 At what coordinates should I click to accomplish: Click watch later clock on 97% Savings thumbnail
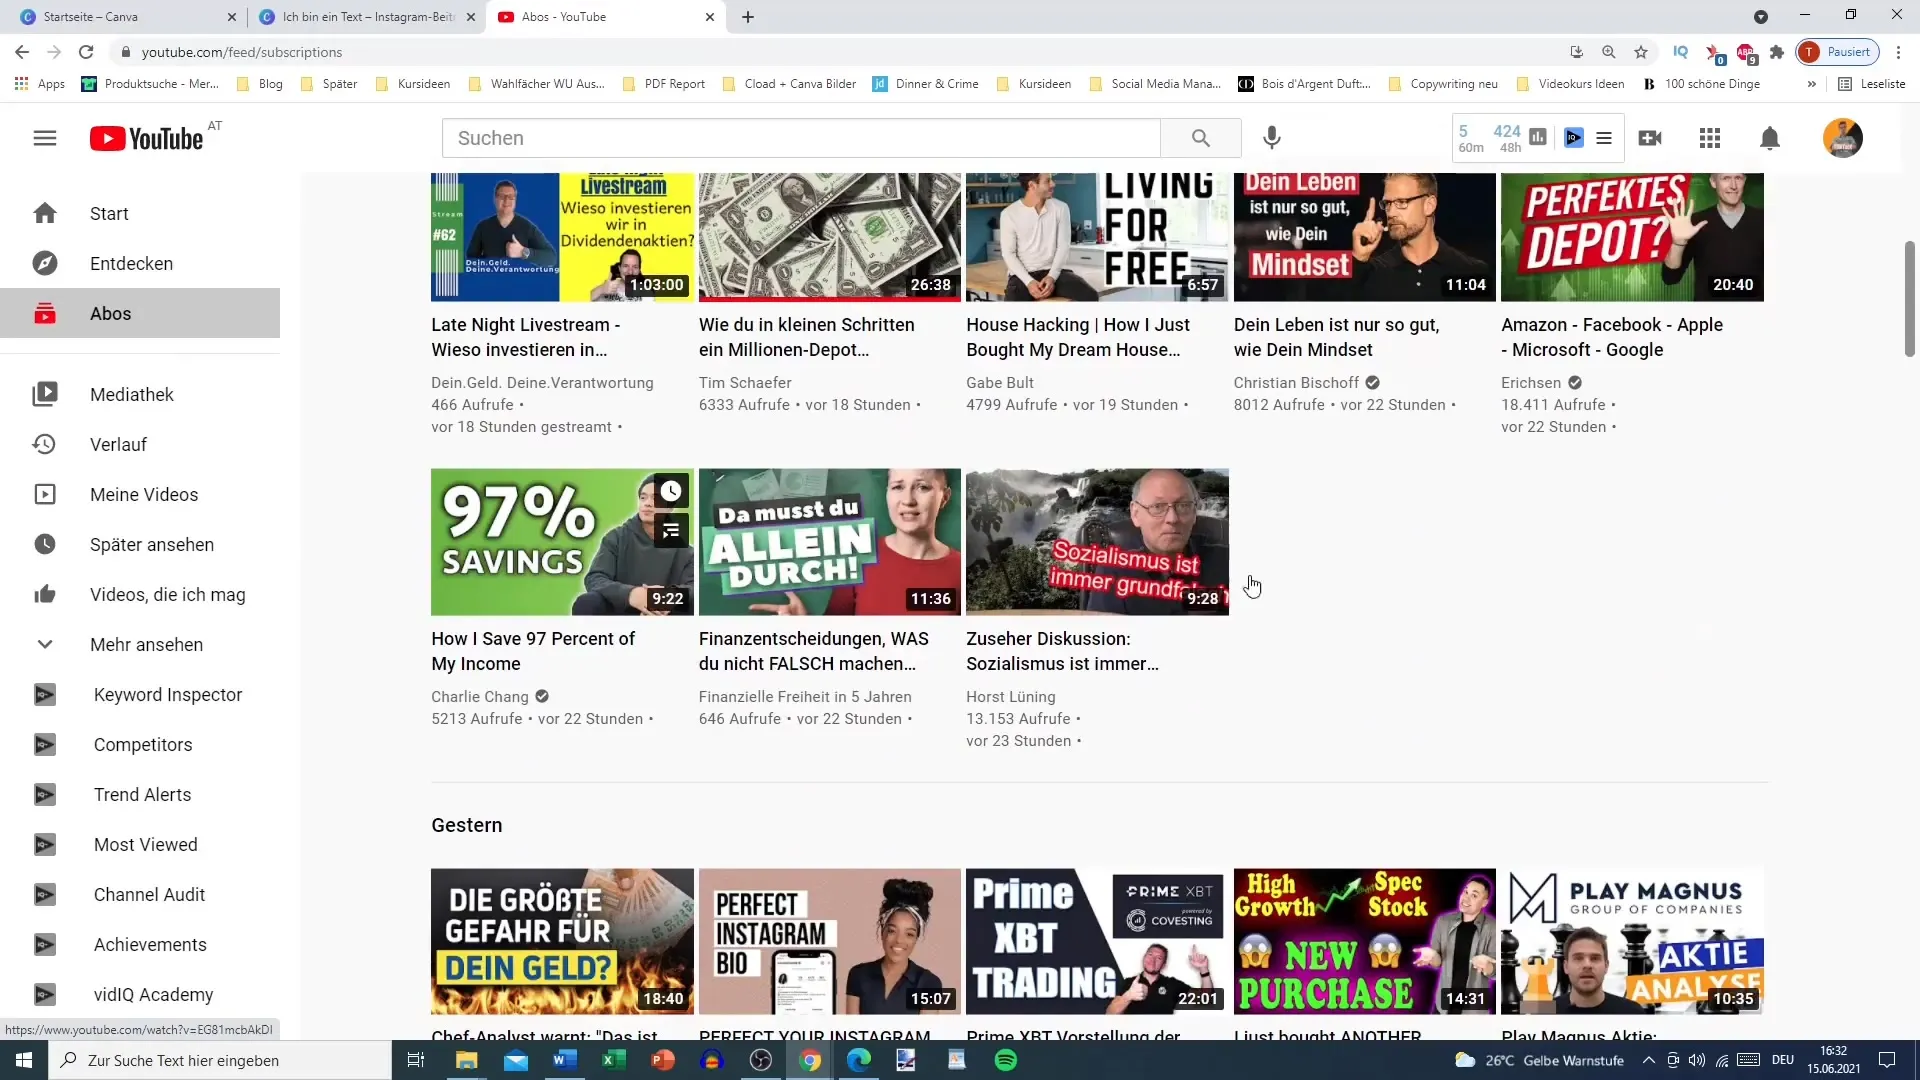tap(671, 491)
